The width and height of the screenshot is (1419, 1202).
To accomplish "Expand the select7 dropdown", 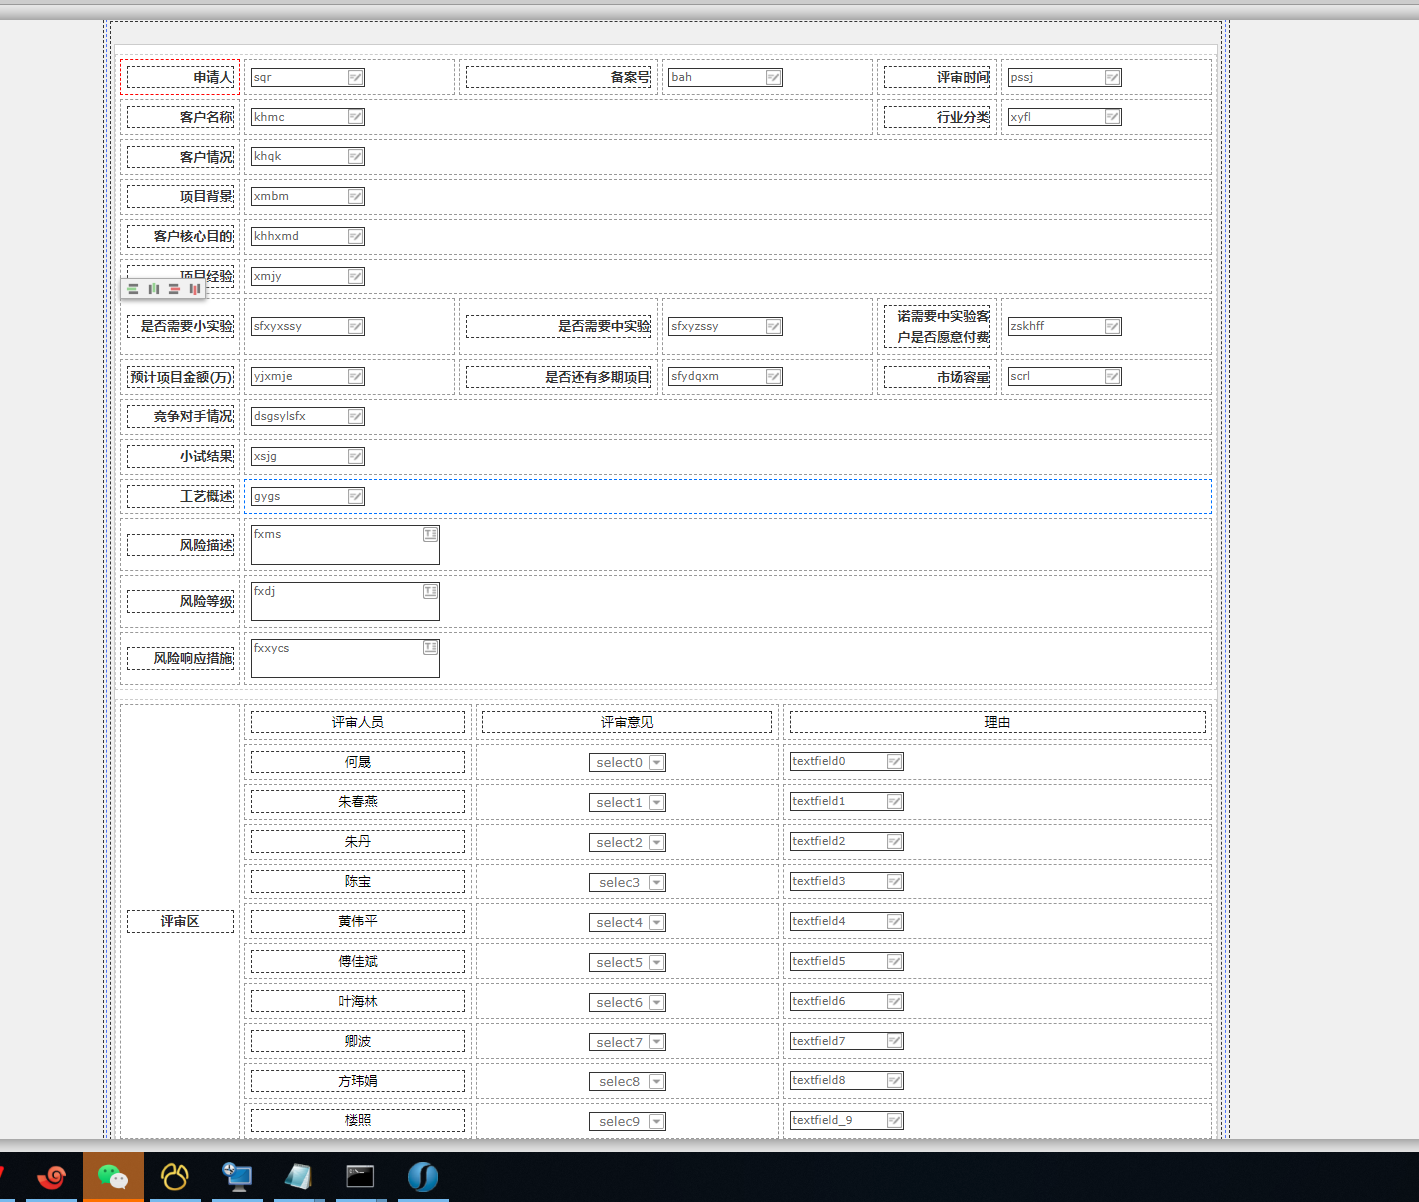I will tap(656, 1042).
